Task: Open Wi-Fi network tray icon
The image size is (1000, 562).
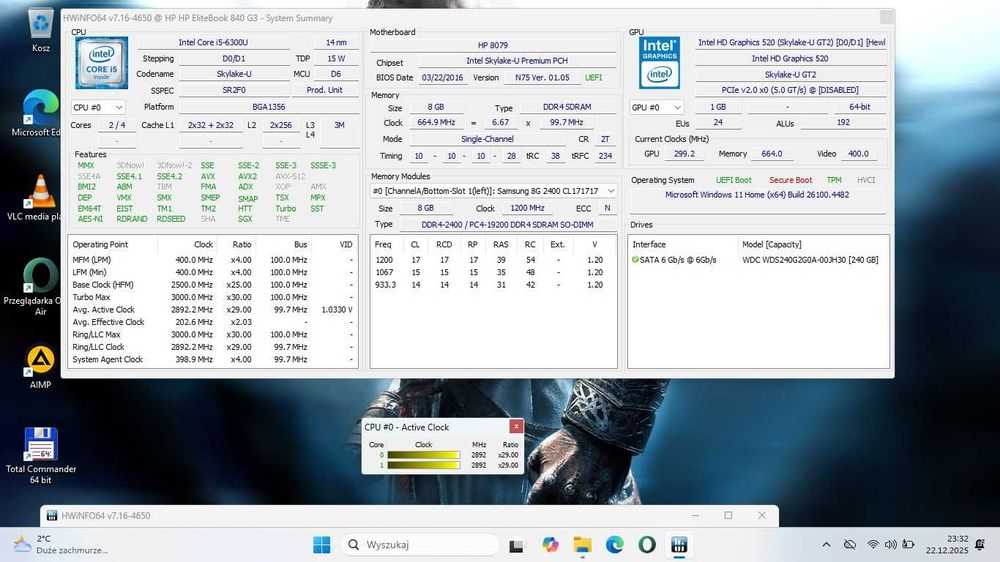Action: click(x=873, y=545)
